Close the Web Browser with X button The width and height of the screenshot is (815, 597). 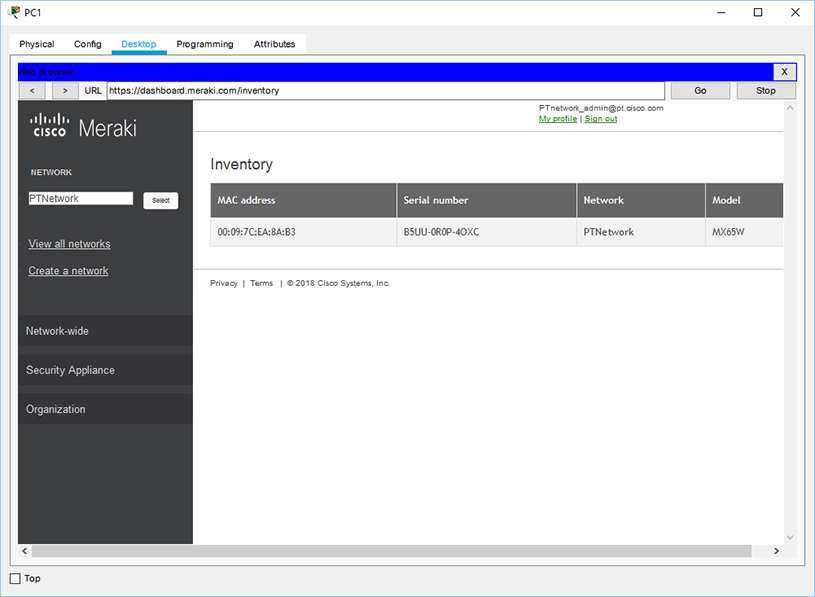click(x=784, y=72)
